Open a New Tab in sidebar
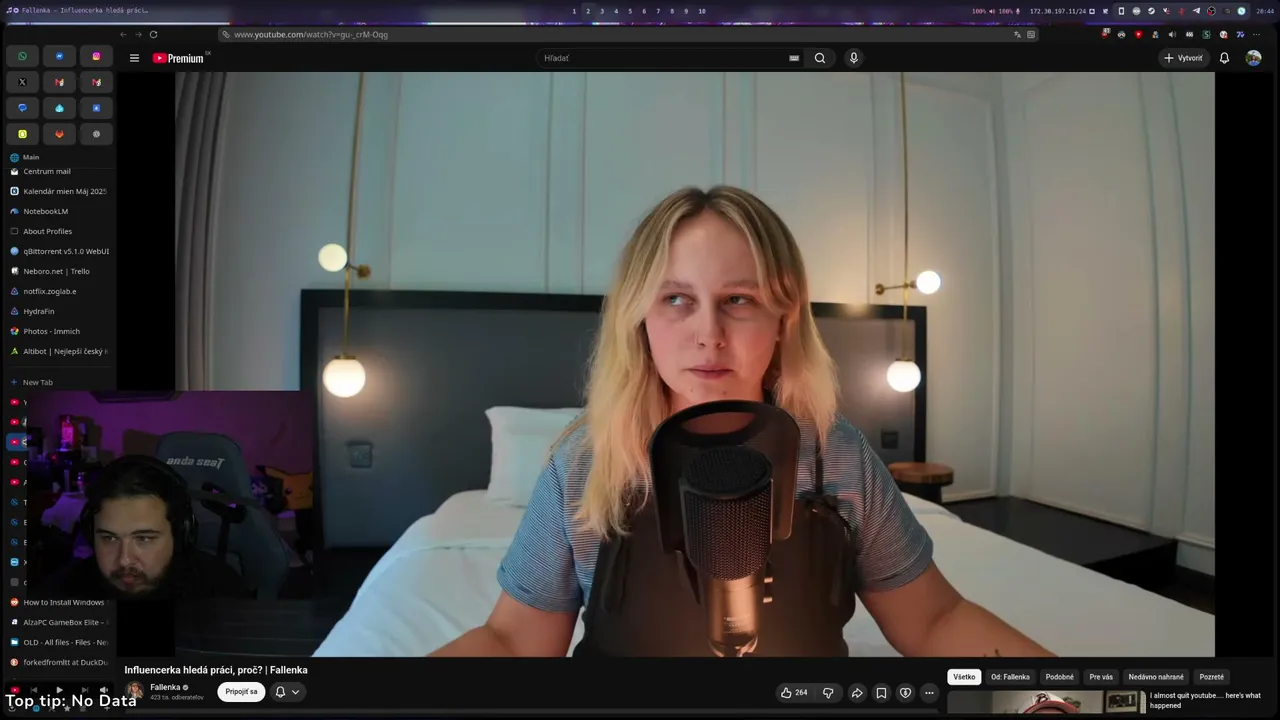 click(x=58, y=382)
